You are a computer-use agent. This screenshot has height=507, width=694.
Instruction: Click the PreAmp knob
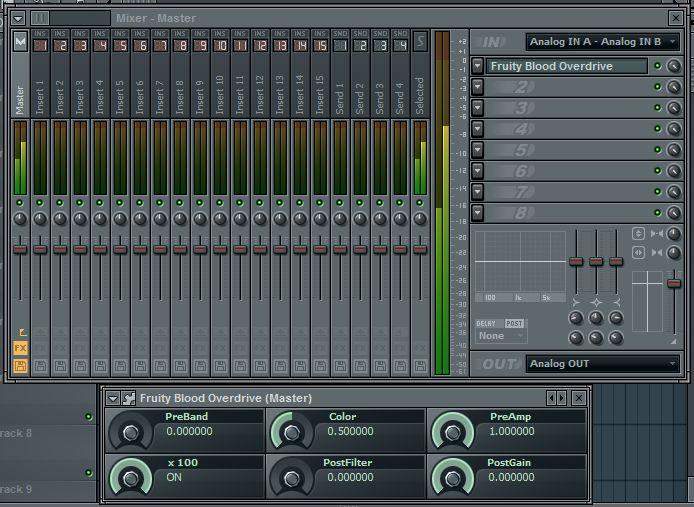pos(452,432)
